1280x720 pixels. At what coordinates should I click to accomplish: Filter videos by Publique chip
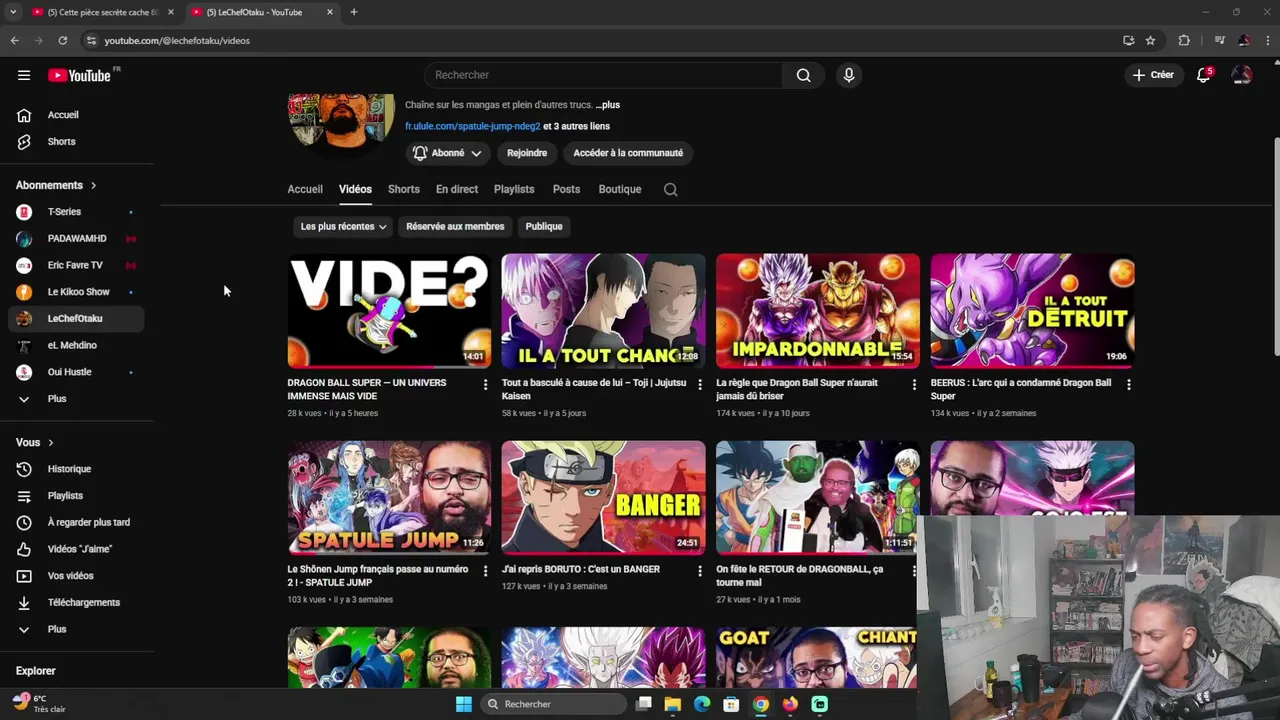(544, 226)
